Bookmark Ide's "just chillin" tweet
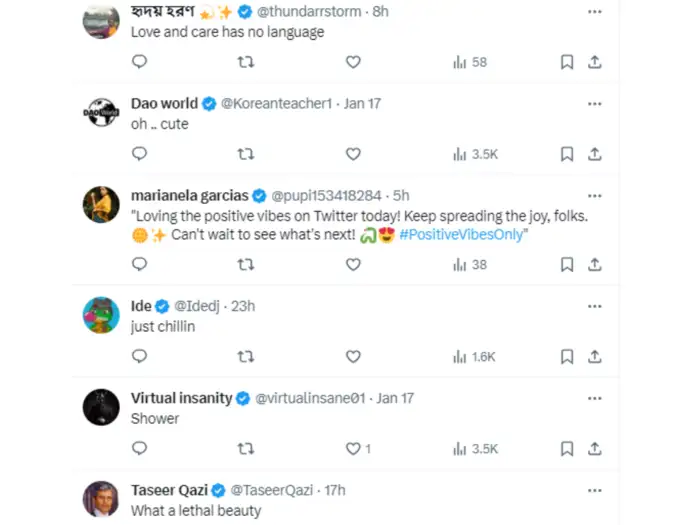 567,357
